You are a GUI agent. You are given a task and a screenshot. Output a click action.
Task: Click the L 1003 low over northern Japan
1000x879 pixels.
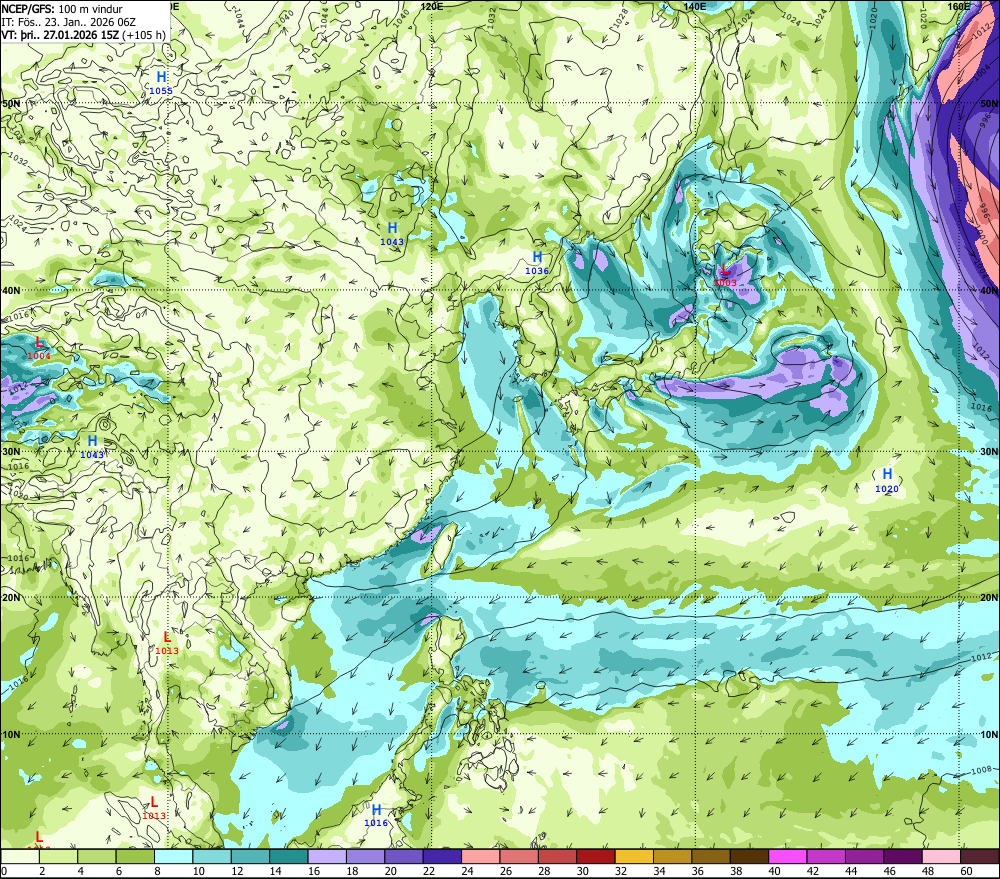[724, 276]
